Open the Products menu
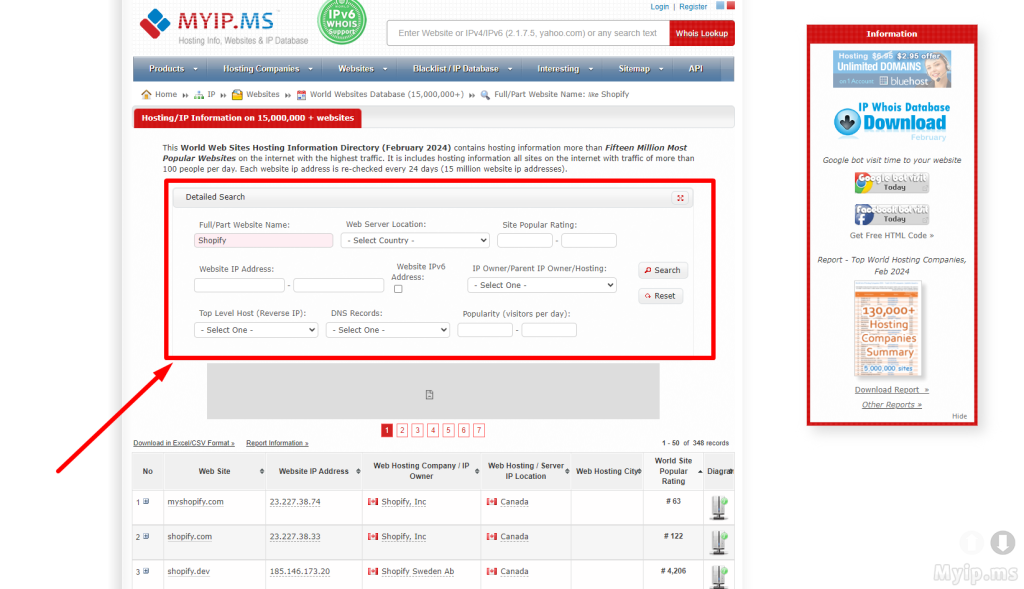Screen dimensions: 1024x589 [172, 69]
